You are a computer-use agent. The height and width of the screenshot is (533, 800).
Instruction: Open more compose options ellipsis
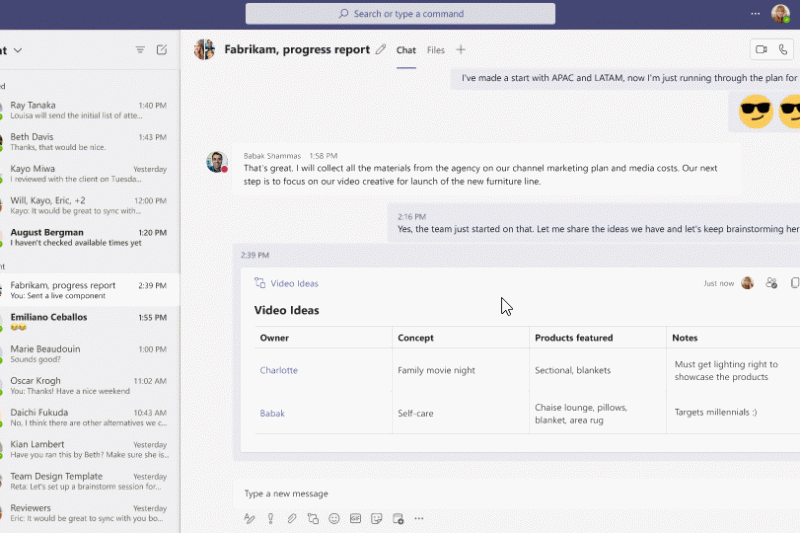419,519
